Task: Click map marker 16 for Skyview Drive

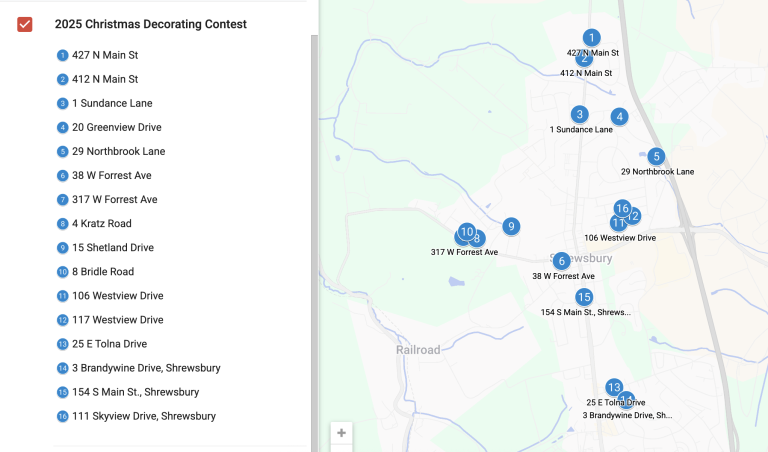Action: 622,208
